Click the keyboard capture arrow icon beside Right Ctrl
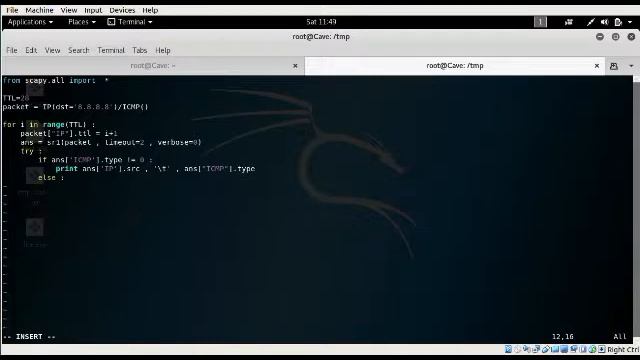This screenshot has width=640, height=360. pyautogui.click(x=602, y=349)
